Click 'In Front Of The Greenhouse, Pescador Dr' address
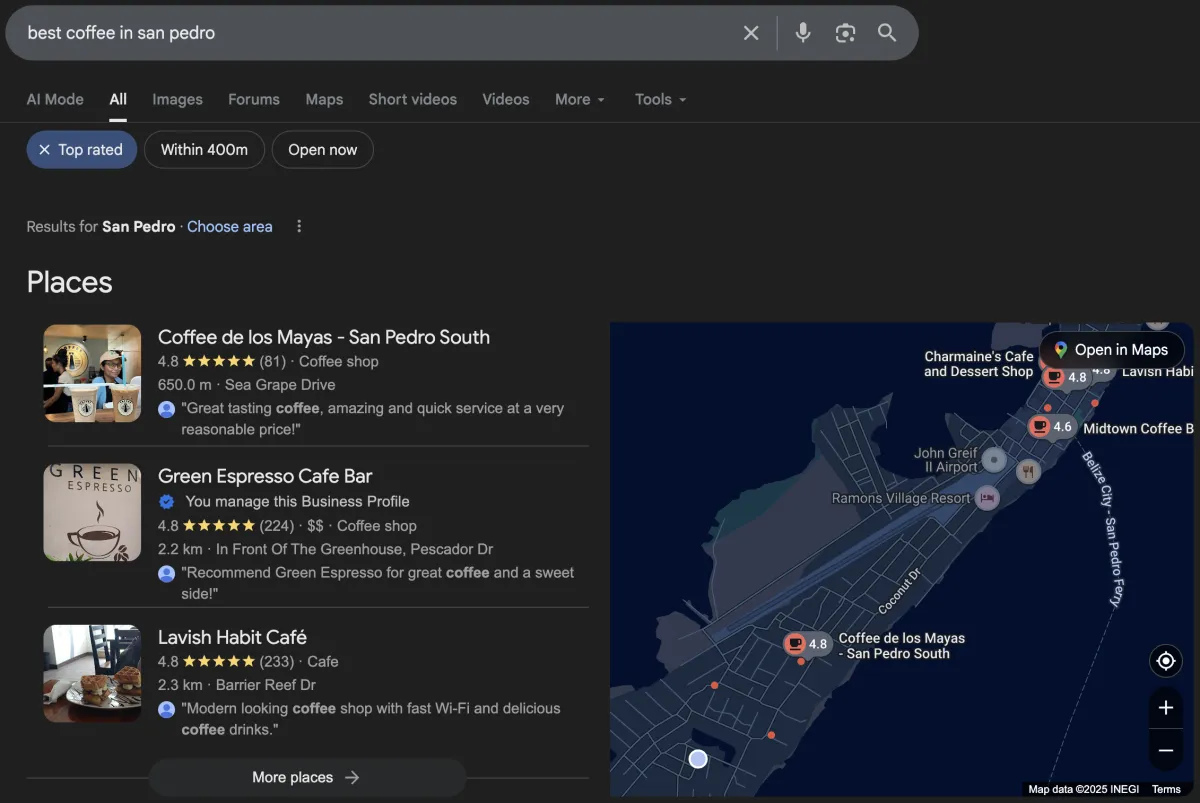 [354, 549]
